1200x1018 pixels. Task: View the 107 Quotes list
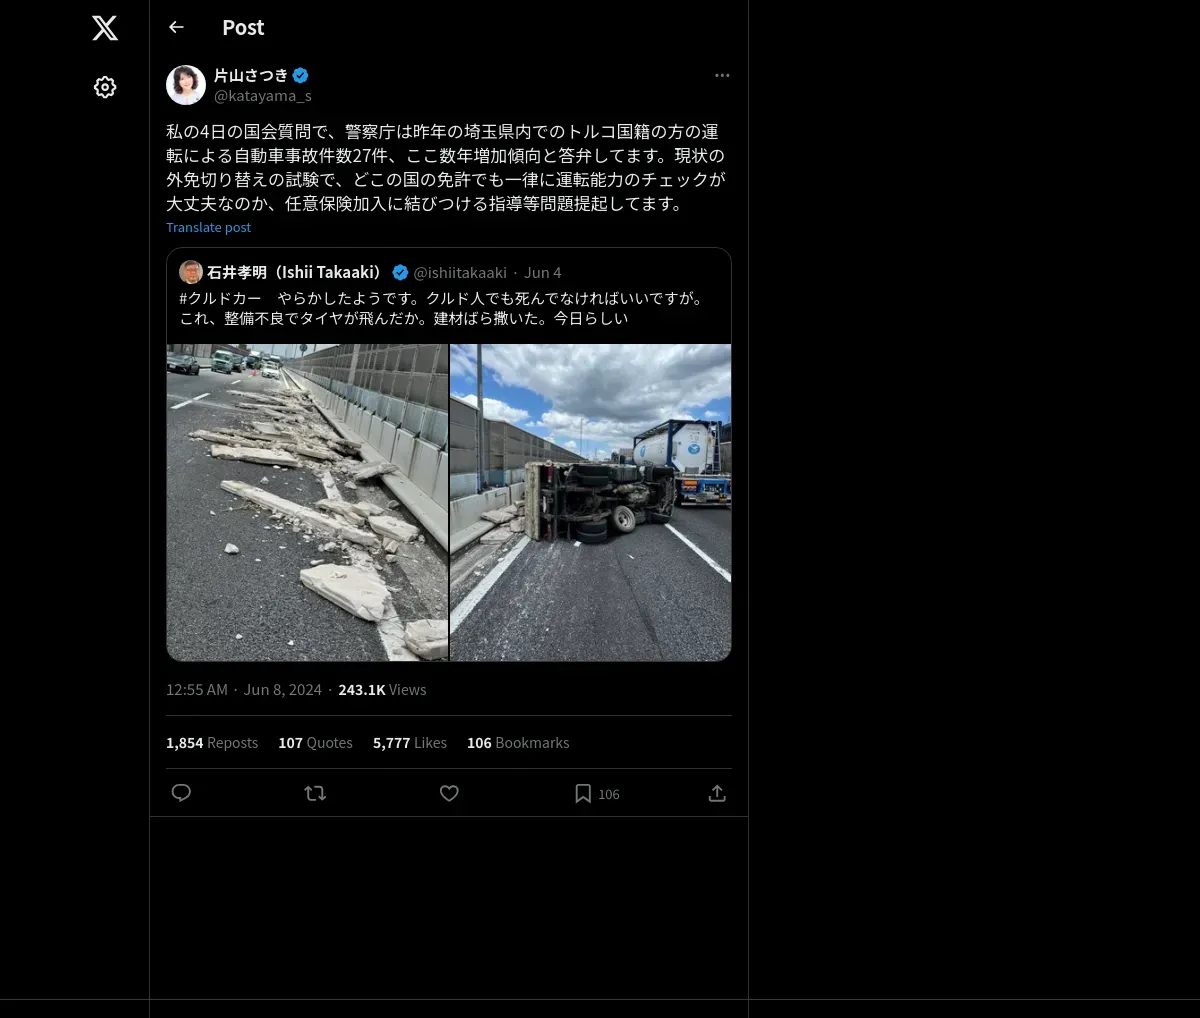[x=315, y=743]
